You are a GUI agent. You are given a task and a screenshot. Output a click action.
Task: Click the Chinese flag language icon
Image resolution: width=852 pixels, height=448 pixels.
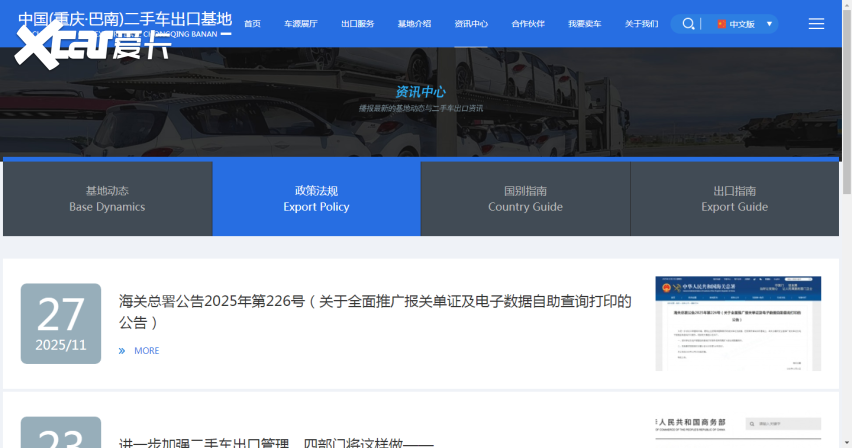722,24
